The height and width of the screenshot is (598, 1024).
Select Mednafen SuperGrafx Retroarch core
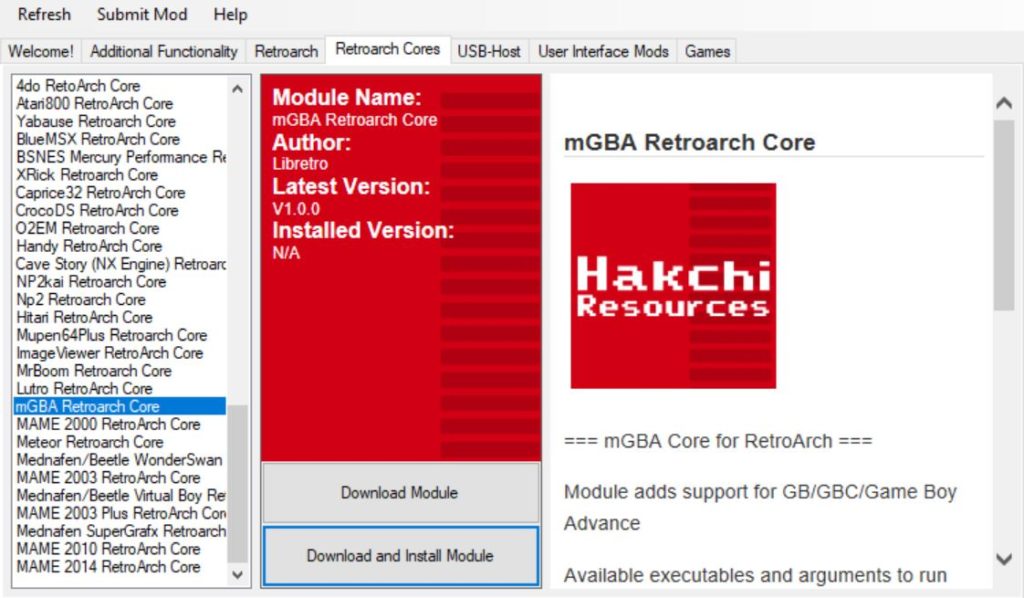click(120, 531)
